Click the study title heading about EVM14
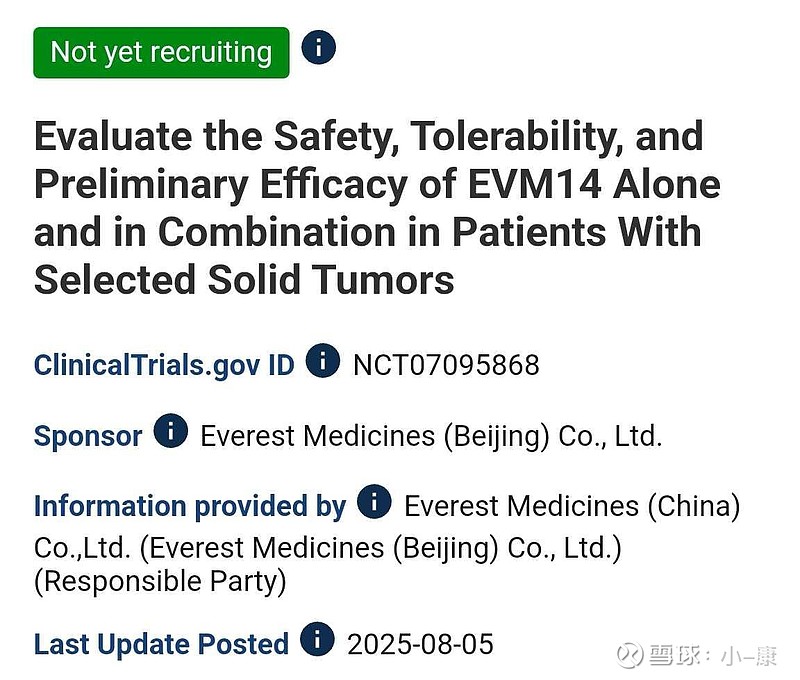Viewport: 800px width, 680px height. point(378,208)
